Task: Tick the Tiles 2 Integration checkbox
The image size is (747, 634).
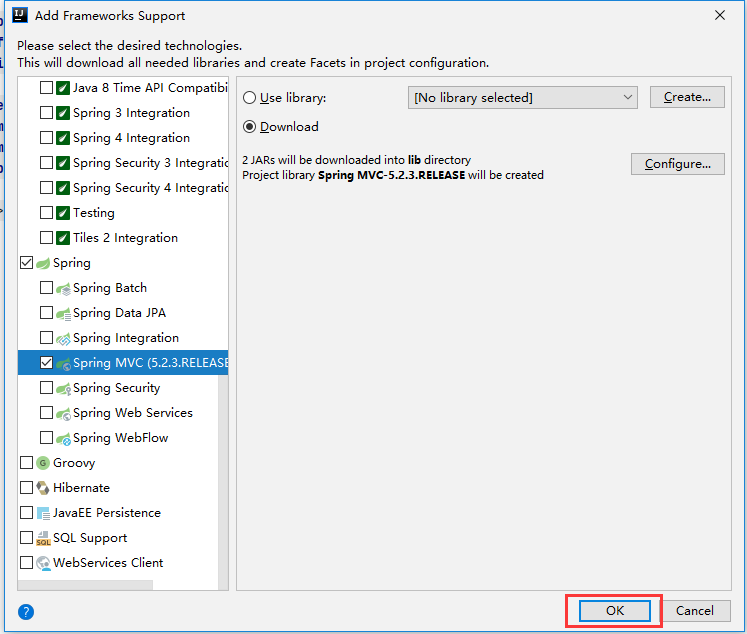Action: click(x=46, y=237)
